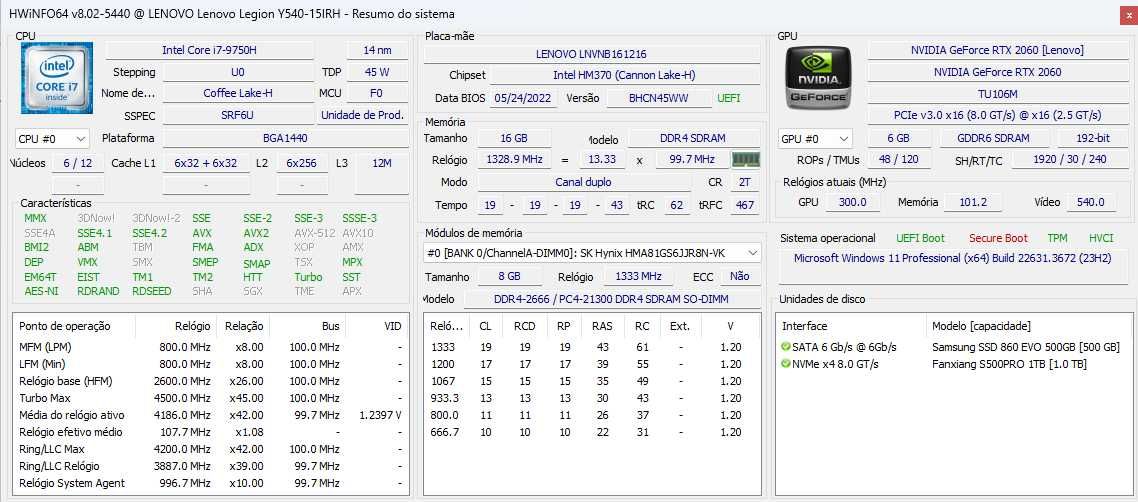Select the 1067 memory timing row
Viewport: 1138px width, 502px height.
pos(592,381)
